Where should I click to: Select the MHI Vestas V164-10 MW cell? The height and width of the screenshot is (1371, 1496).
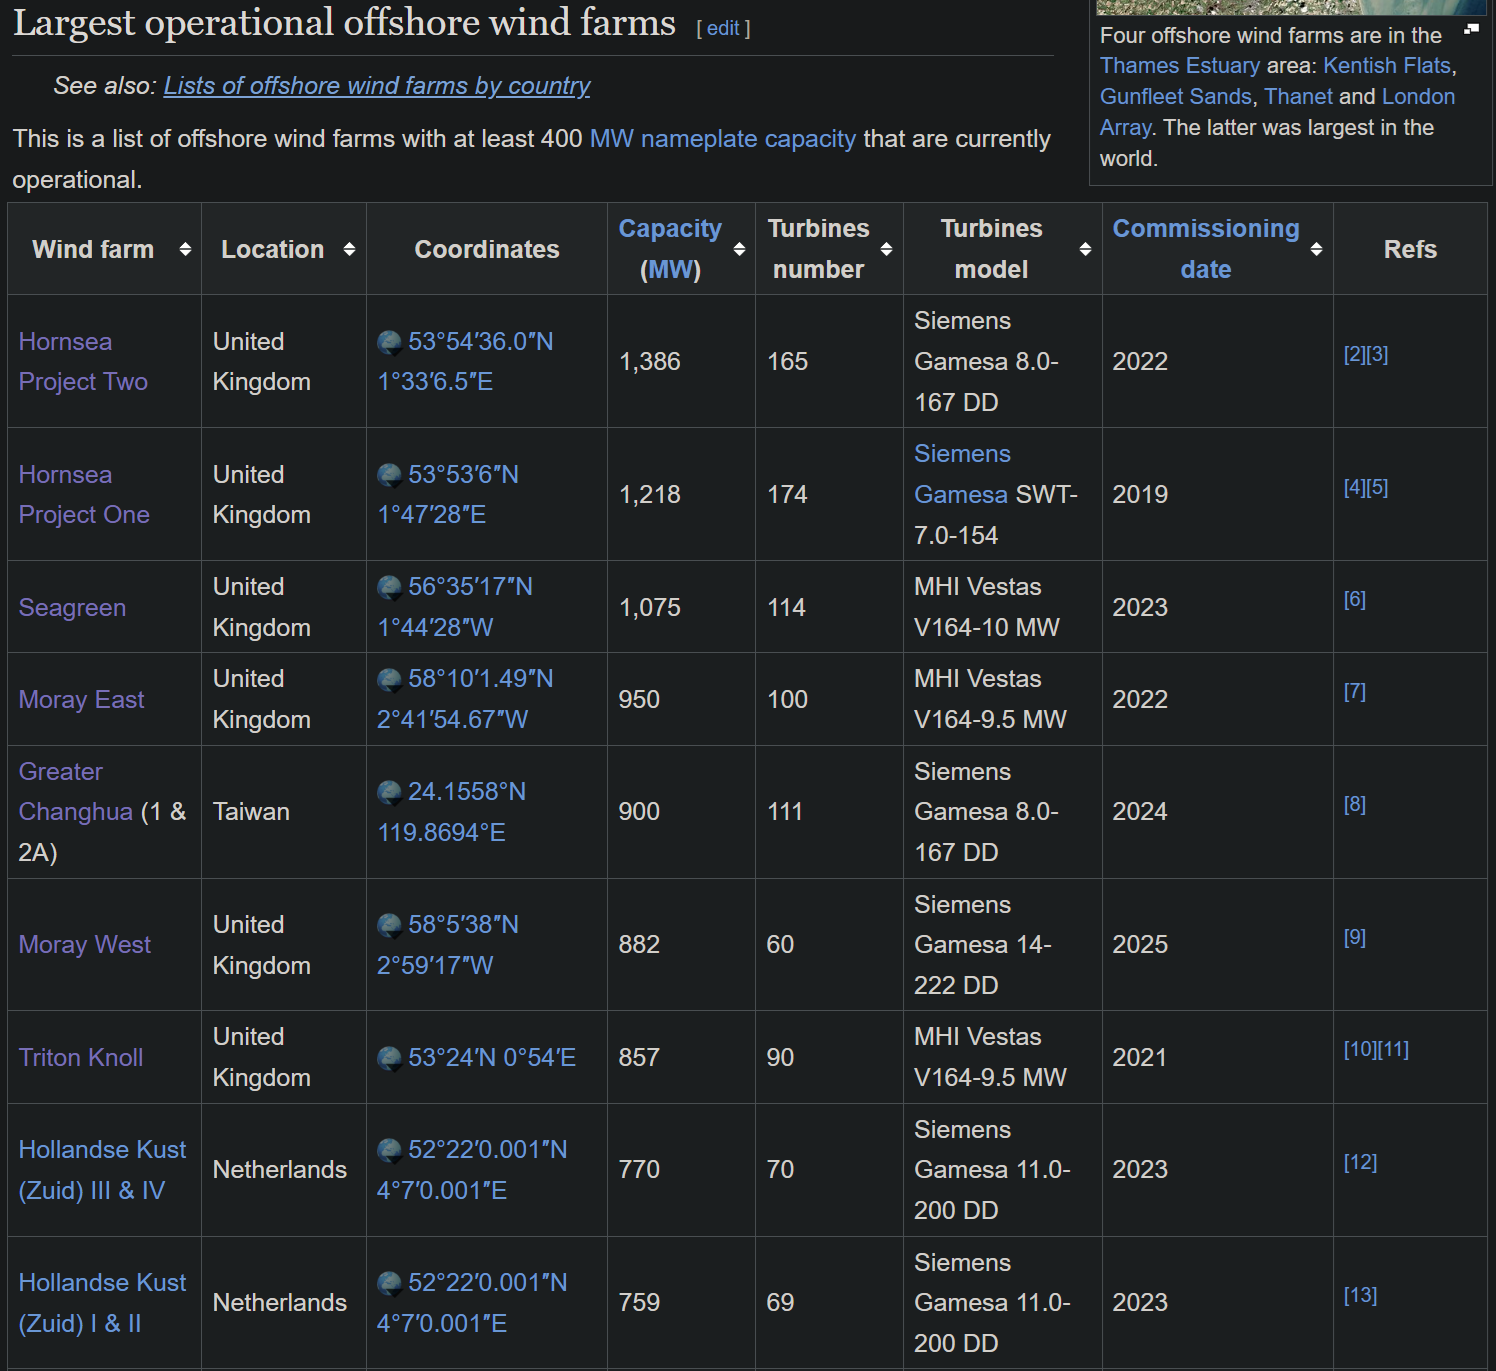click(x=1003, y=607)
